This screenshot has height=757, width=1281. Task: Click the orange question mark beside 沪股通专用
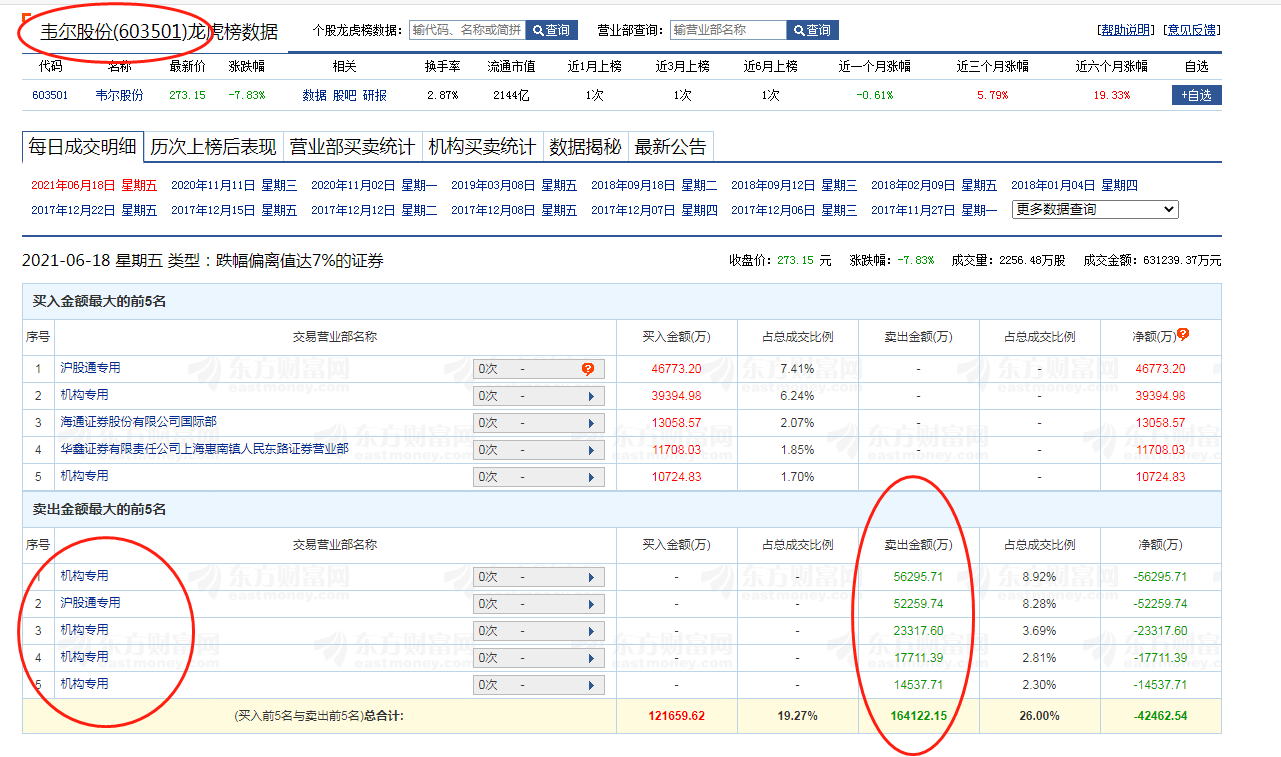(588, 369)
